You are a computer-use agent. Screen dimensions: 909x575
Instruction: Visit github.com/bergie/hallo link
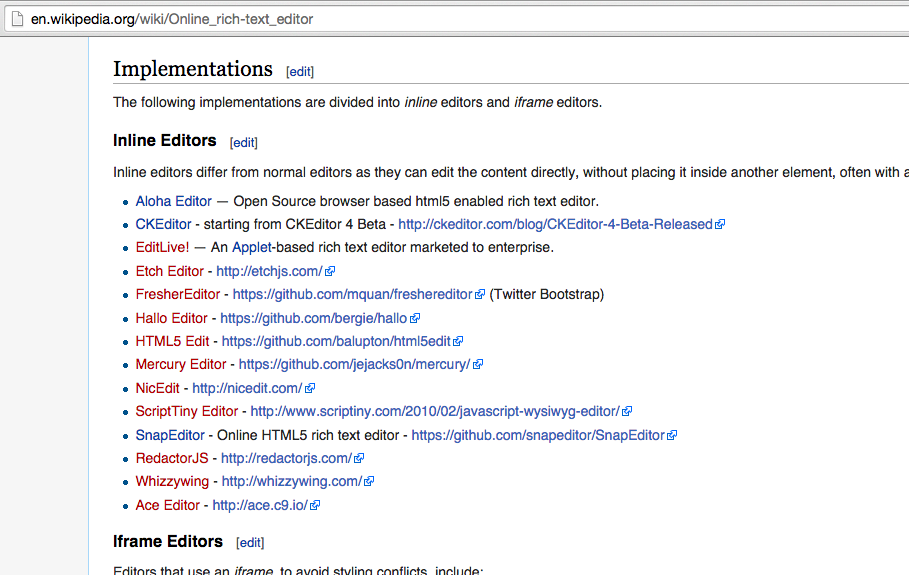(x=314, y=318)
